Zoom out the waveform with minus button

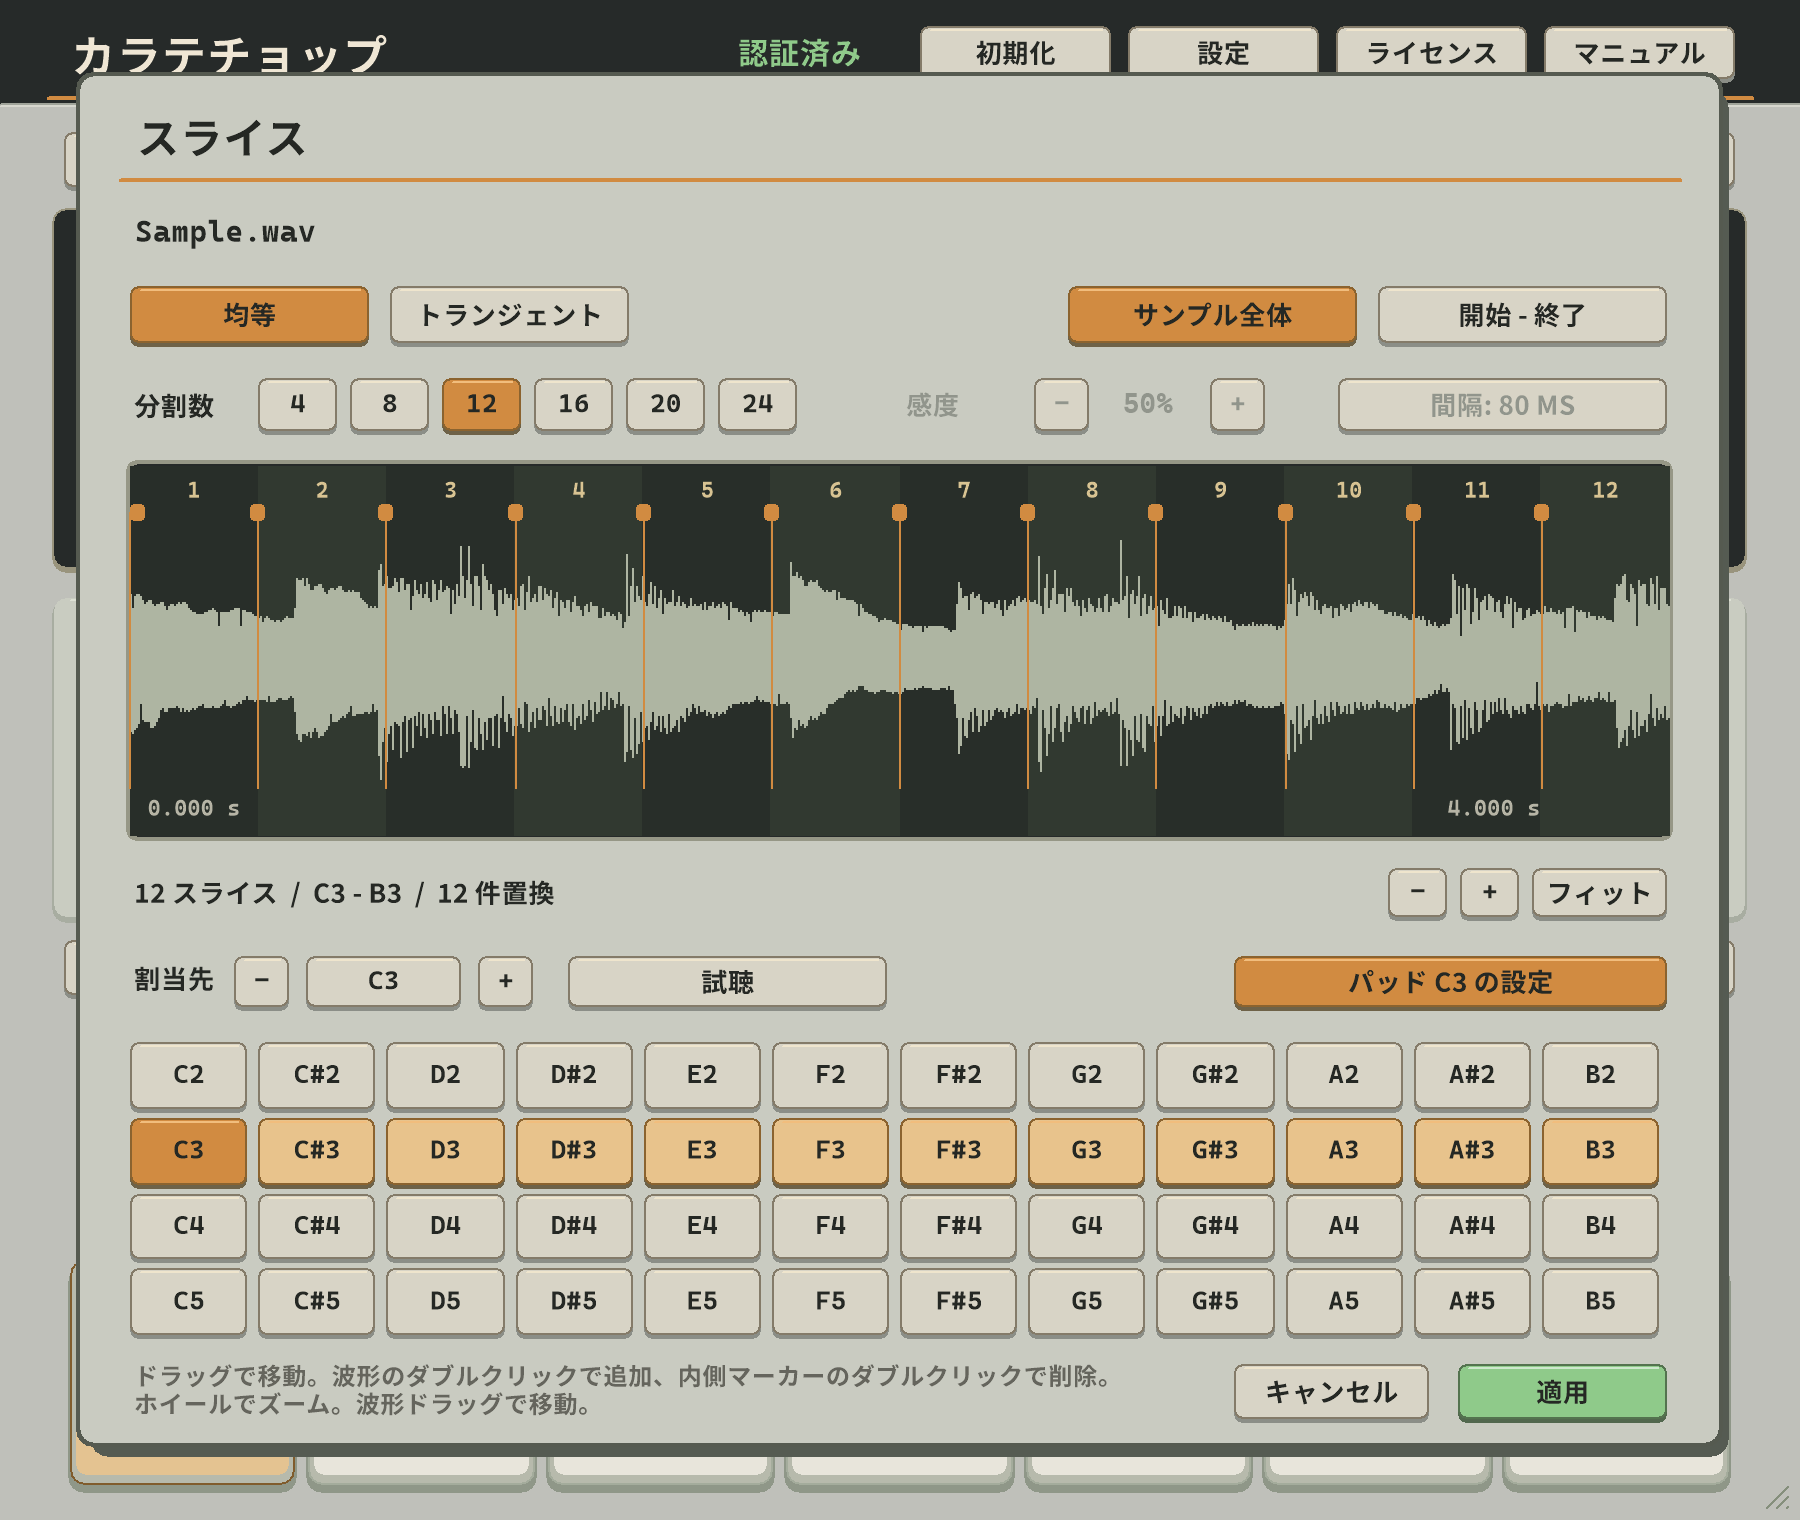point(1417,892)
